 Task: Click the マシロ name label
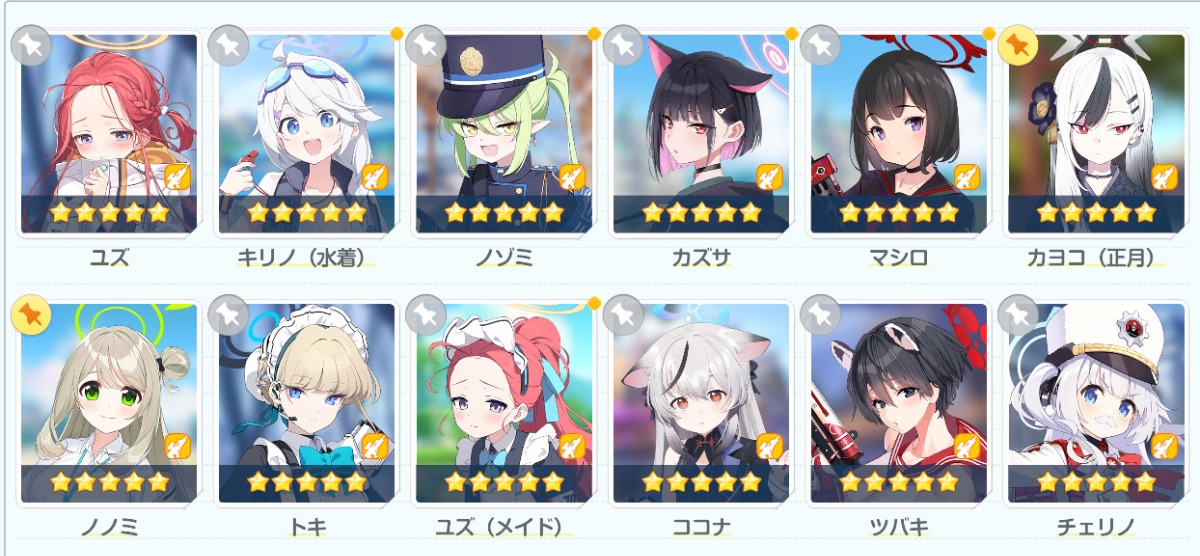[898, 258]
